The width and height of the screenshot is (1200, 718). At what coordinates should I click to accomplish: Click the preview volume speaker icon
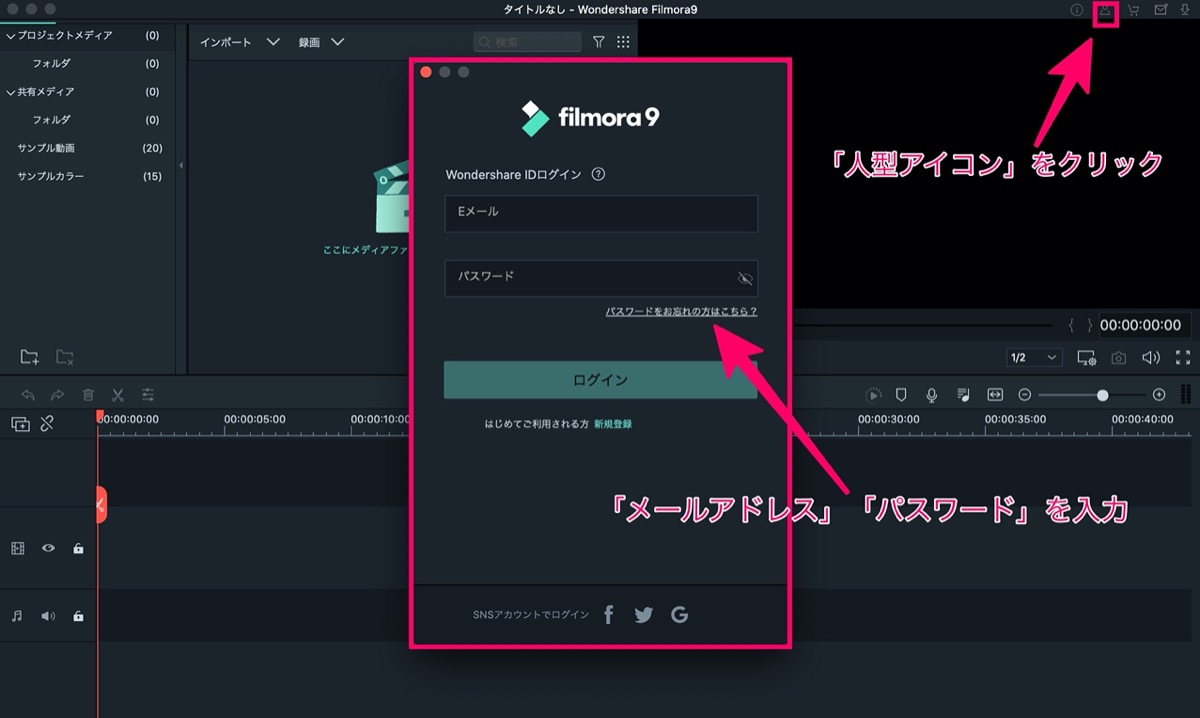coord(1151,358)
